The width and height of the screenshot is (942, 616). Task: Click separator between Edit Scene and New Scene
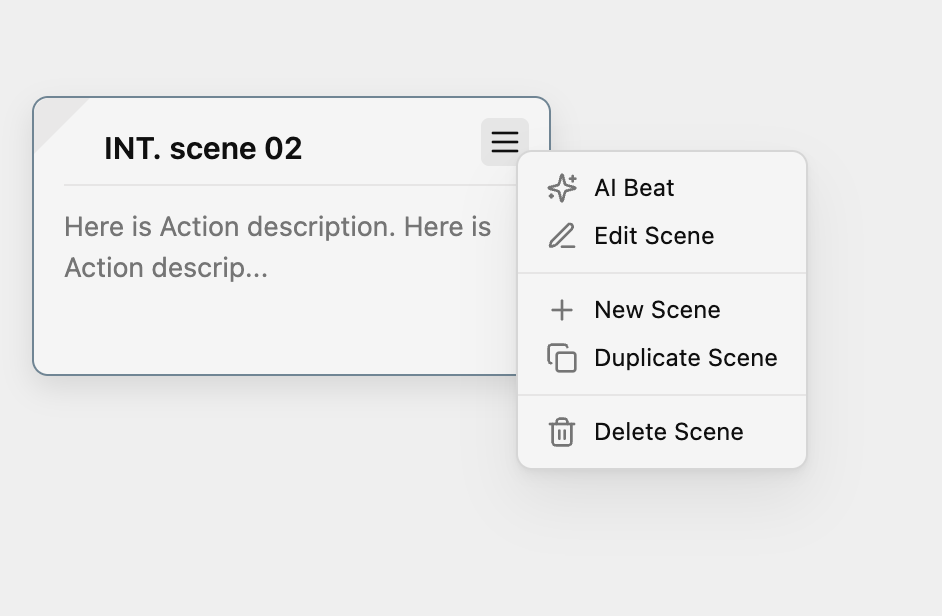pos(662,273)
